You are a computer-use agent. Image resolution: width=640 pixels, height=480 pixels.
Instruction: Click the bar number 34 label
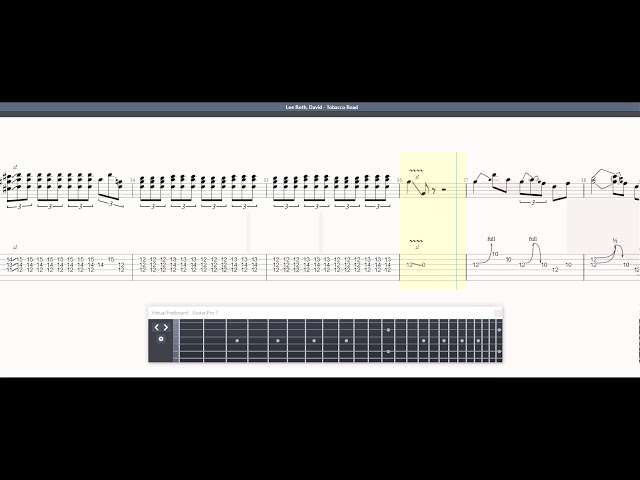coord(133,180)
